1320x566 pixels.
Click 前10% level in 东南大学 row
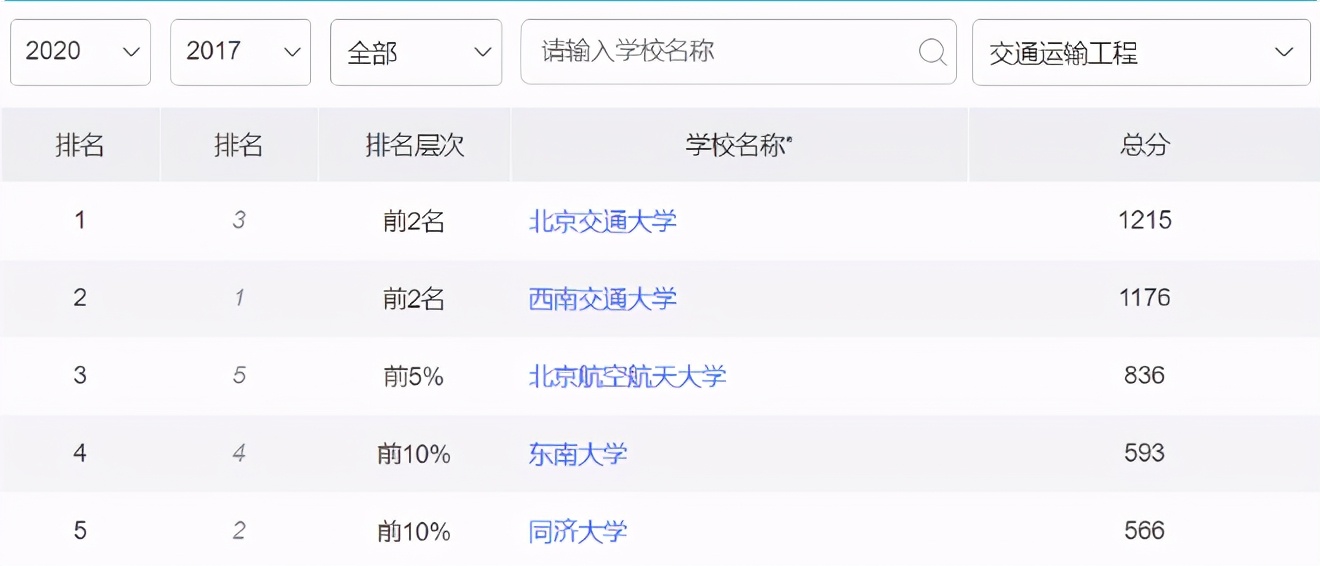coord(414,454)
